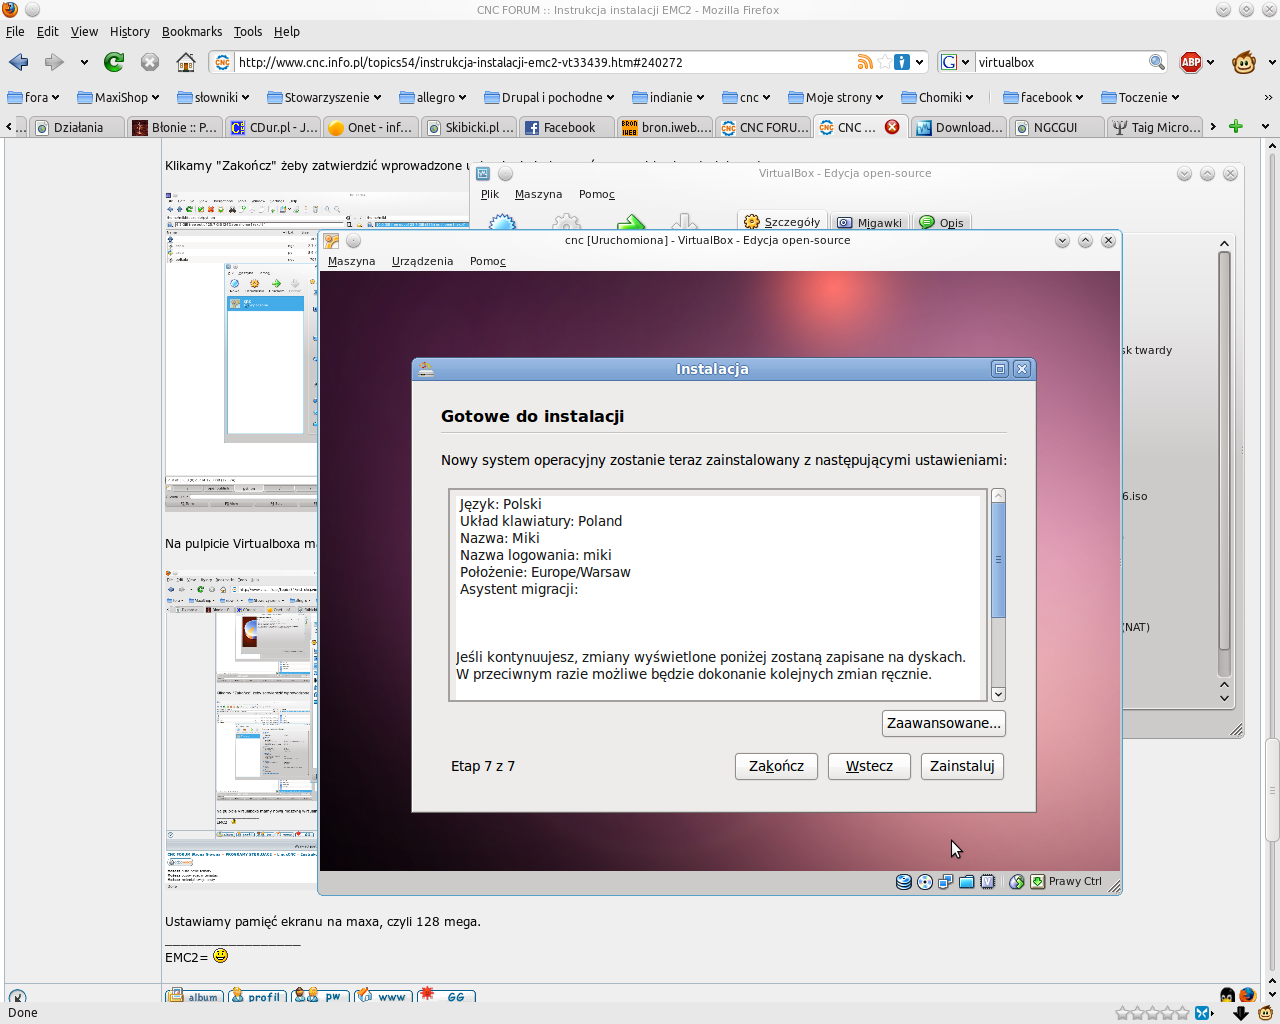Viewport: 1280px width, 1024px height.
Task: Go back with the Firefox back arrow
Action: coord(19,62)
